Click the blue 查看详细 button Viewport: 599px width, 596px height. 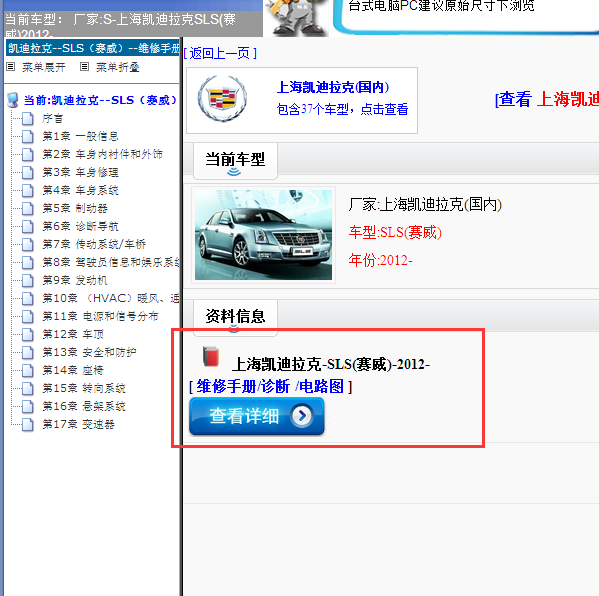tap(257, 416)
